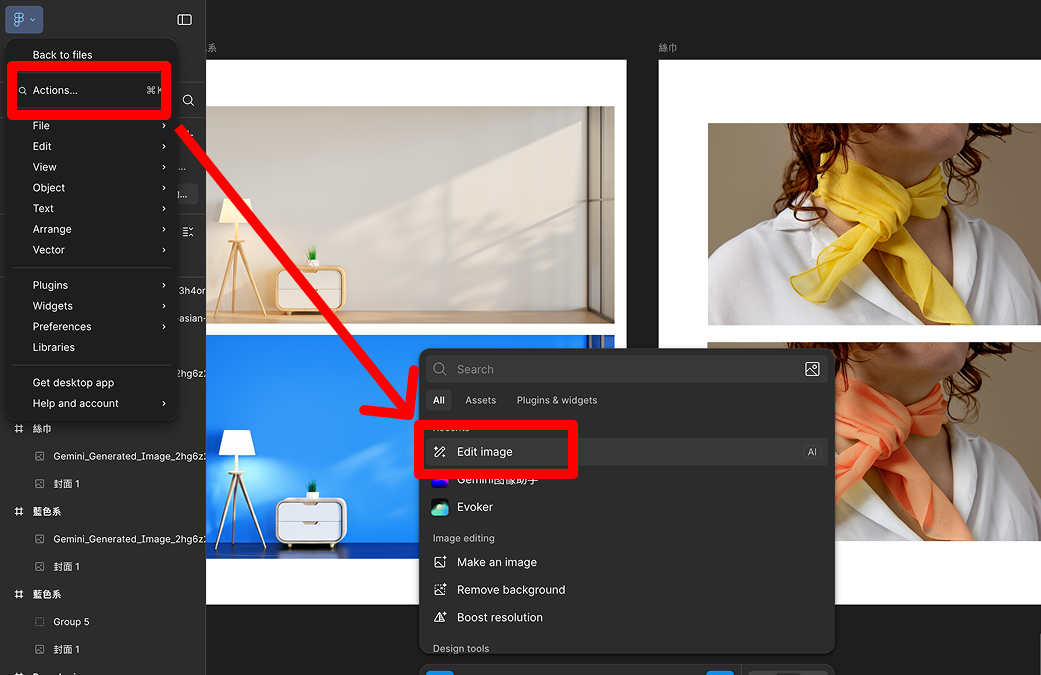Switch to the All tab in Actions
Viewport: 1041px width, 675px height.
439,400
